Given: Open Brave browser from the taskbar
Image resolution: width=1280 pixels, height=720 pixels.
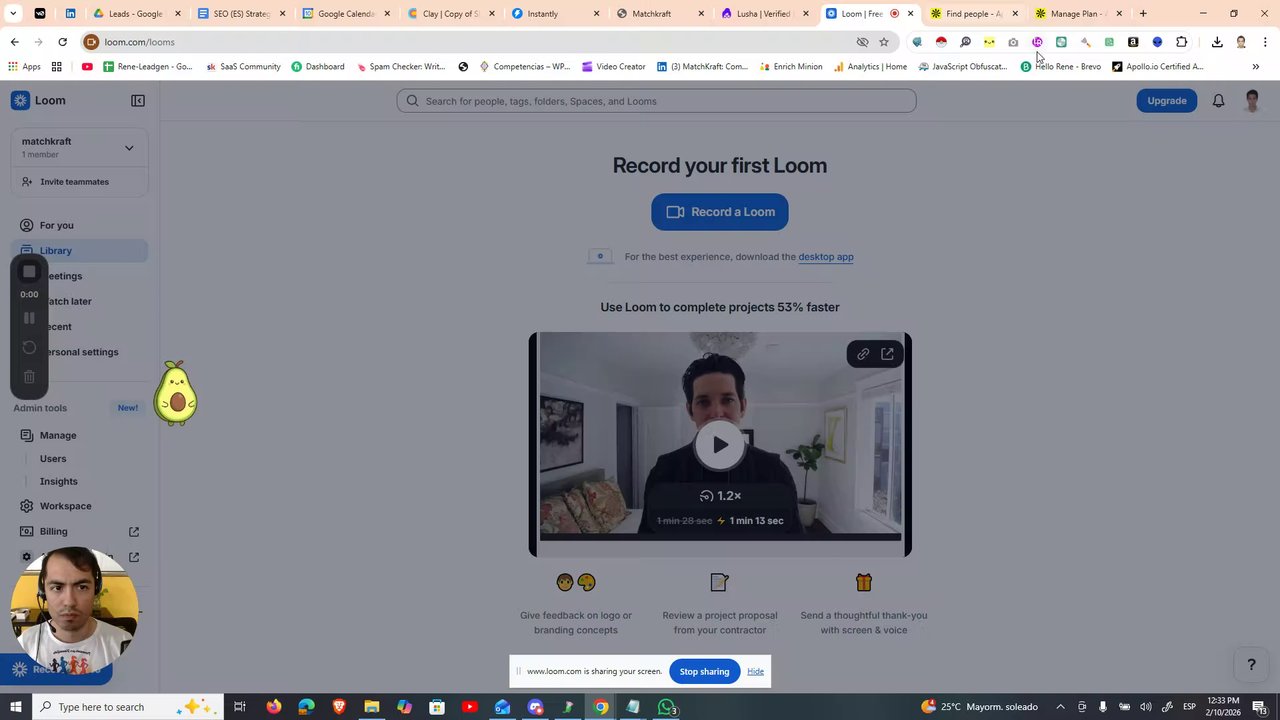Looking at the screenshot, I should [x=339, y=707].
